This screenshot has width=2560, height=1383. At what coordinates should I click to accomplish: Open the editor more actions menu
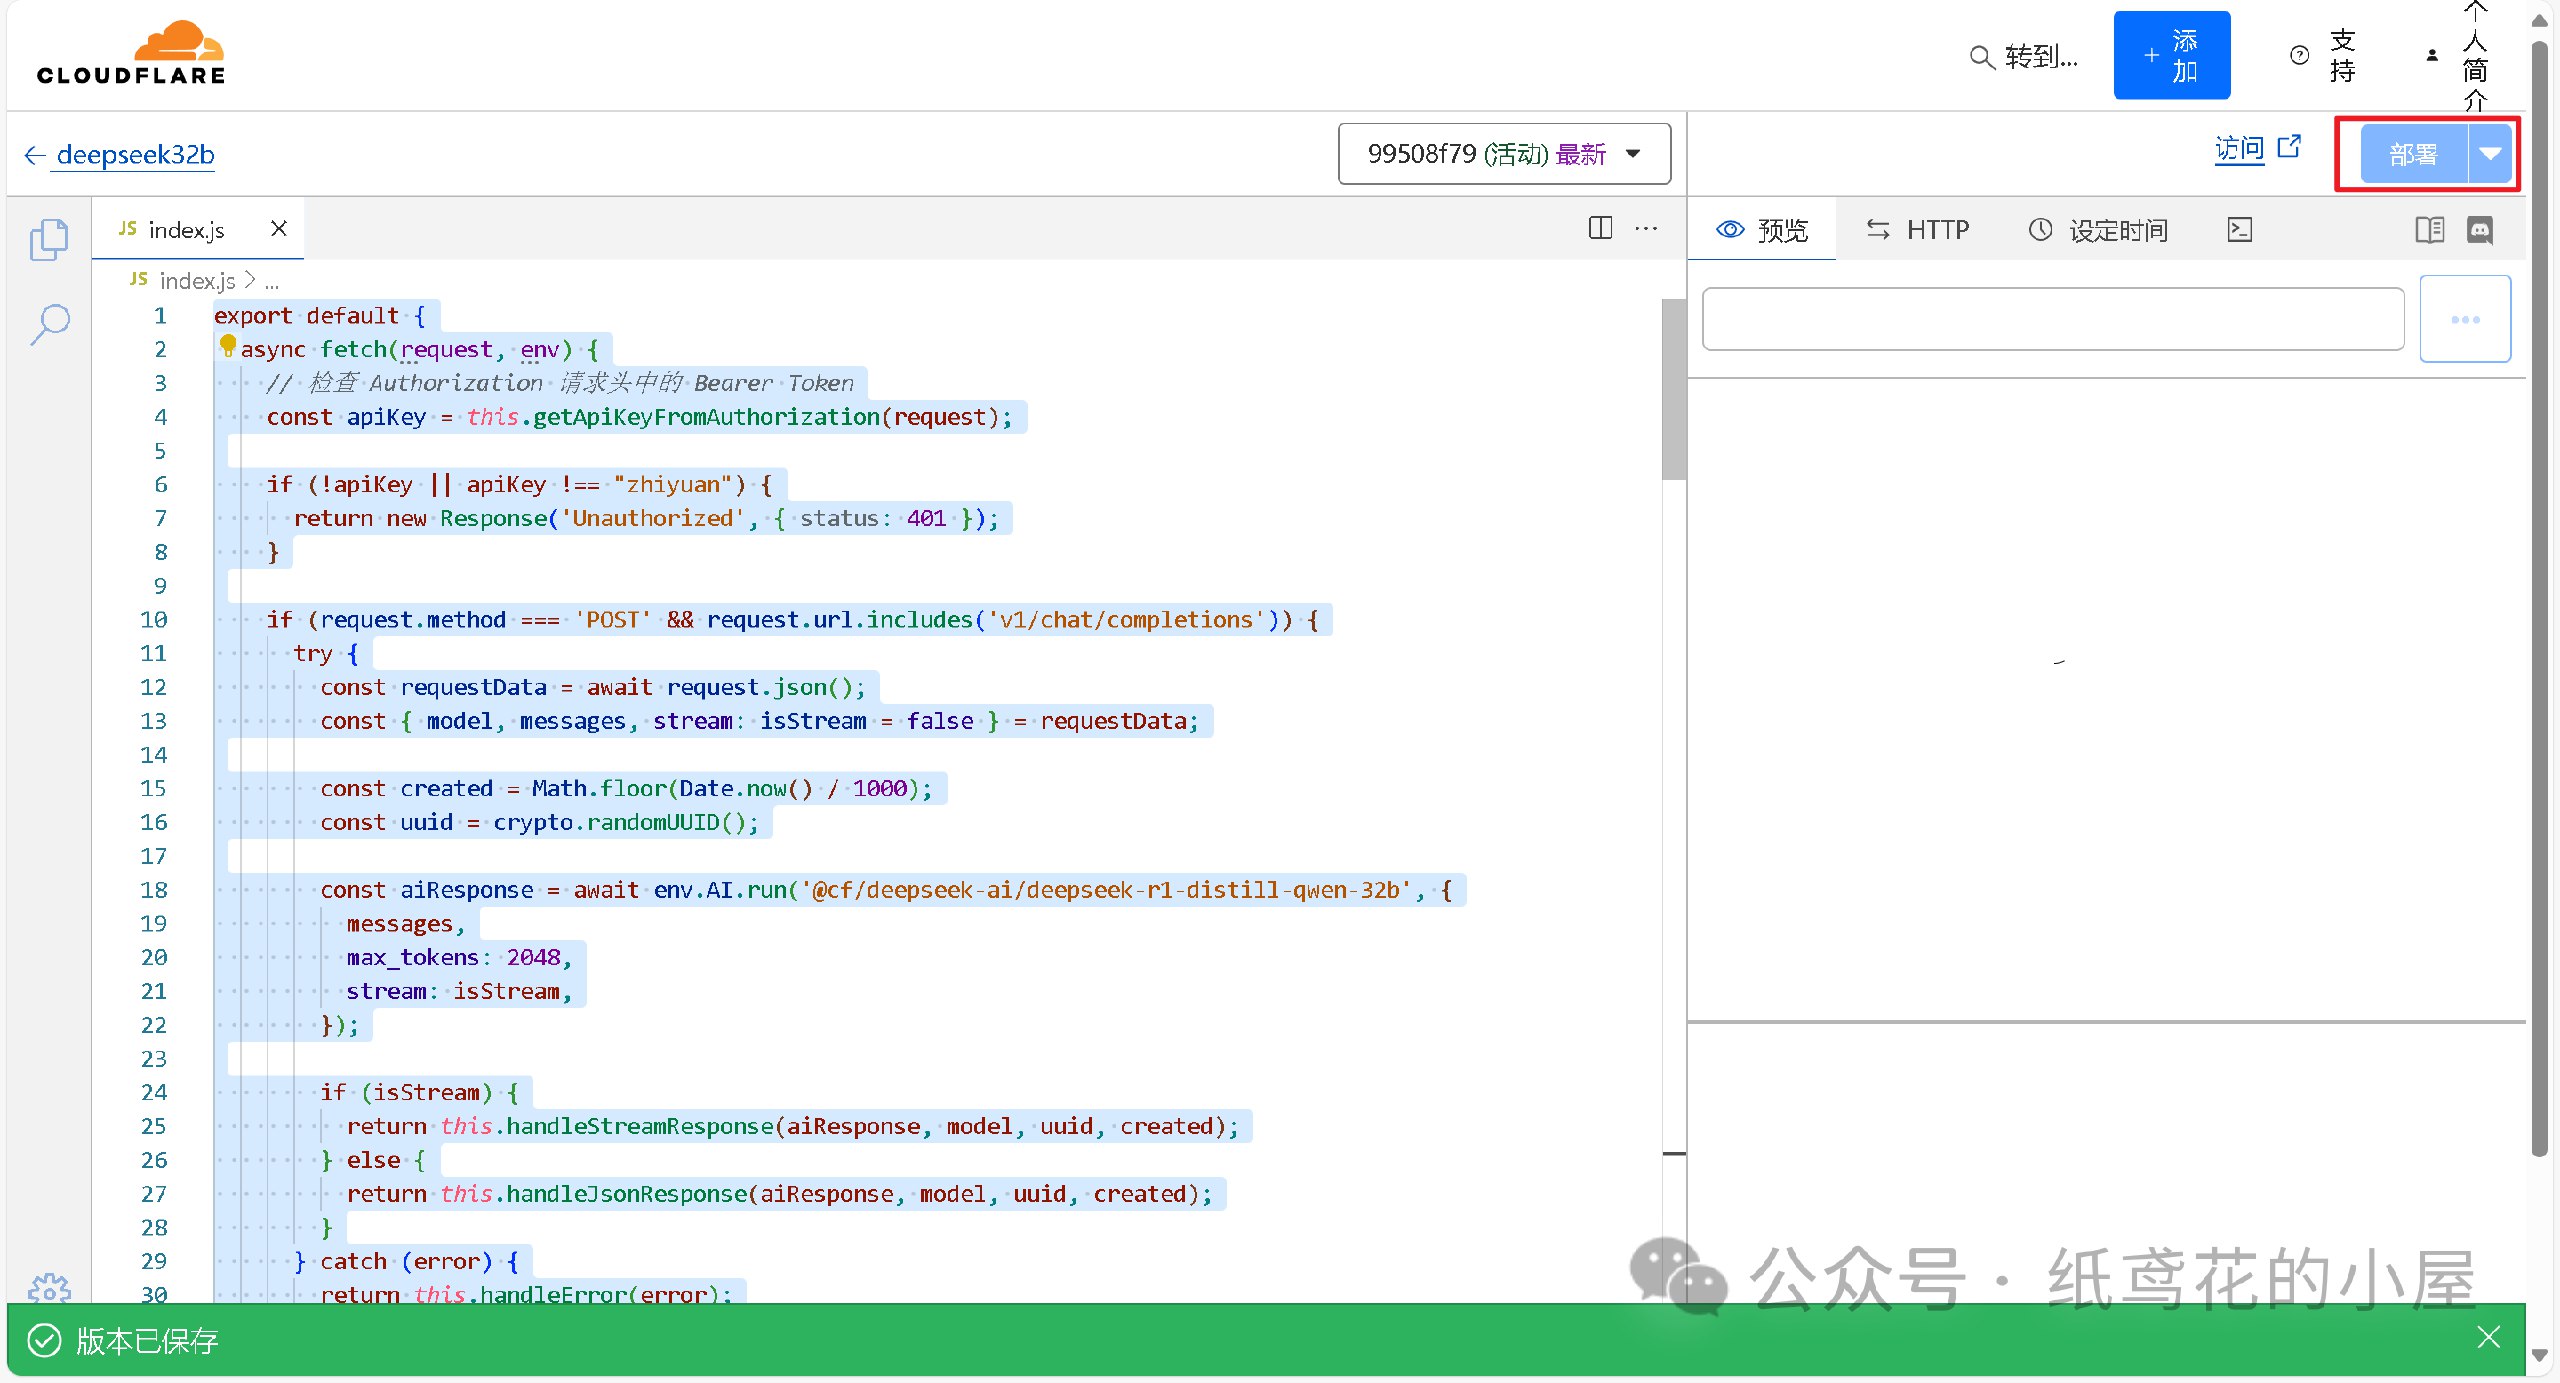(1646, 229)
